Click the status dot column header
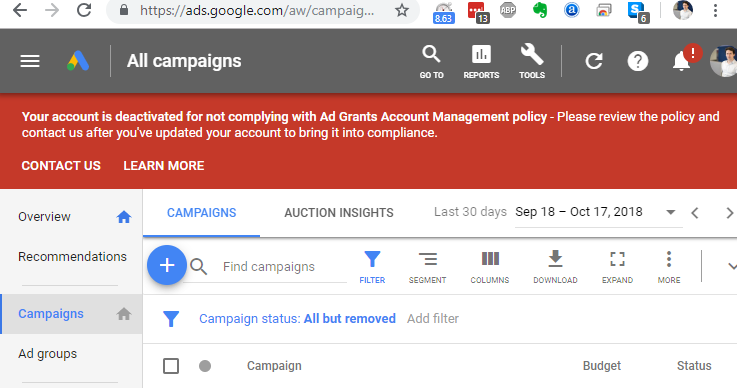 tap(205, 366)
